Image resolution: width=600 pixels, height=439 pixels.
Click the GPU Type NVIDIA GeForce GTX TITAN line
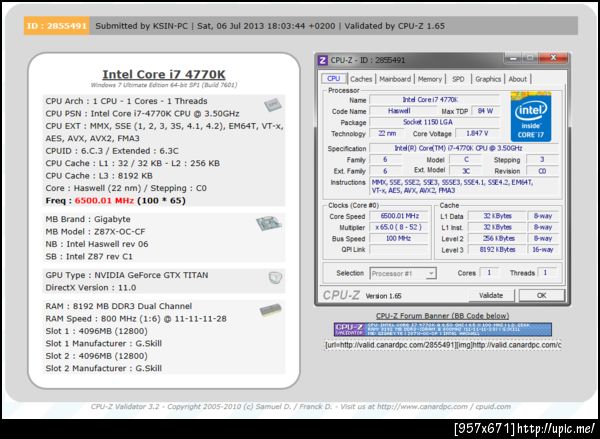pyautogui.click(x=127, y=275)
